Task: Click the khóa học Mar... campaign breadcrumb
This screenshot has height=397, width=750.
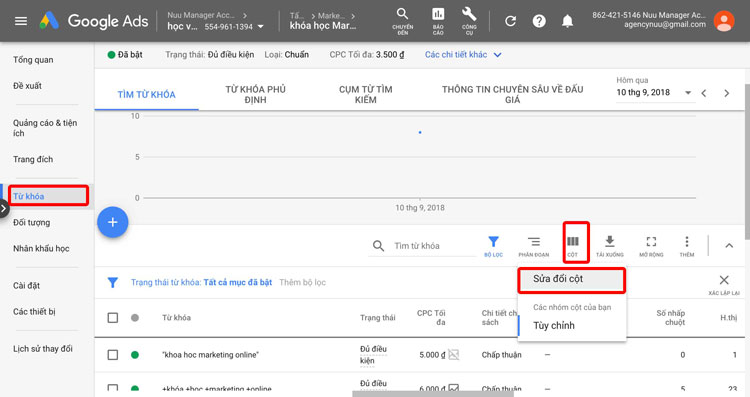Action: coord(323,26)
